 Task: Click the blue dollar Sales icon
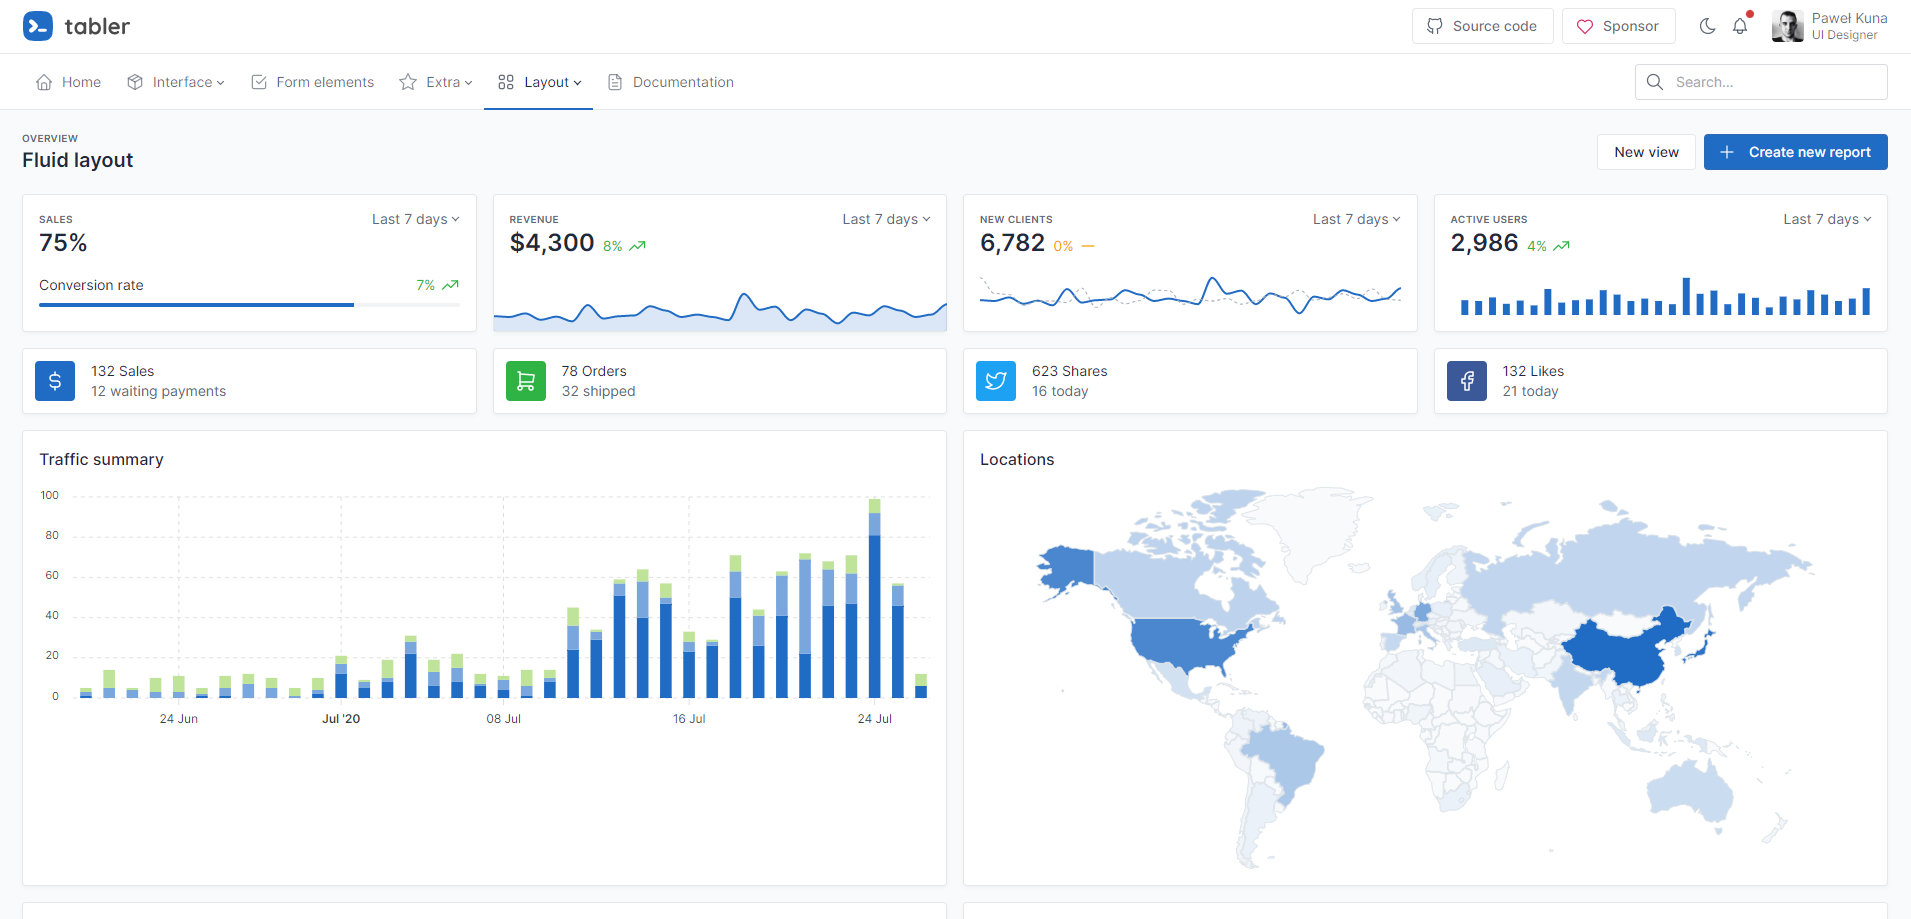click(x=55, y=381)
